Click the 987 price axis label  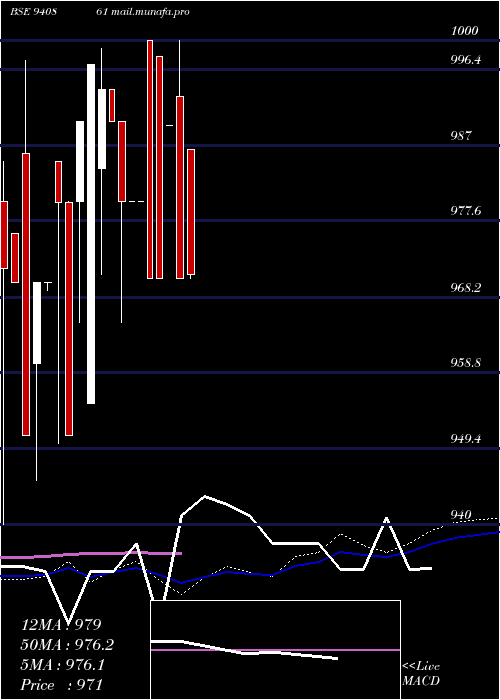(x=461, y=136)
